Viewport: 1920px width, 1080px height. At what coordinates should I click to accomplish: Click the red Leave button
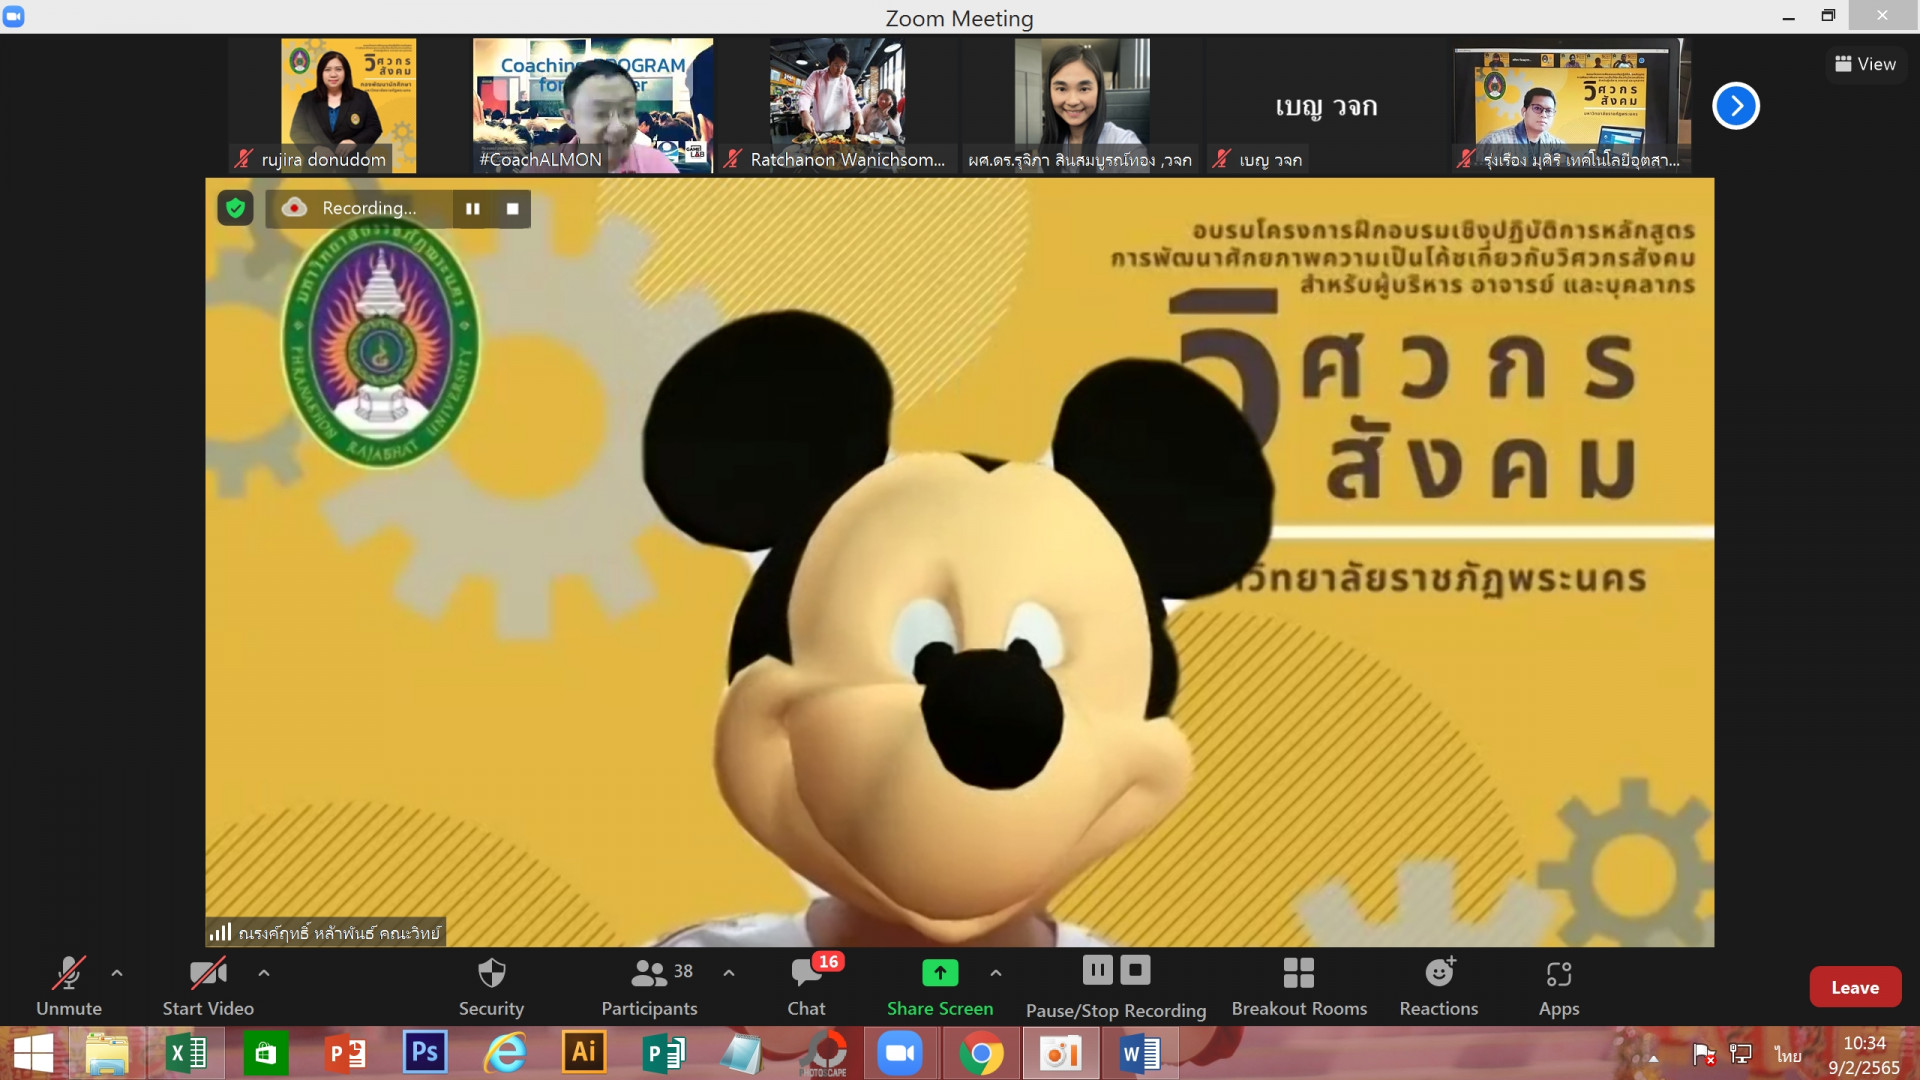click(1855, 987)
